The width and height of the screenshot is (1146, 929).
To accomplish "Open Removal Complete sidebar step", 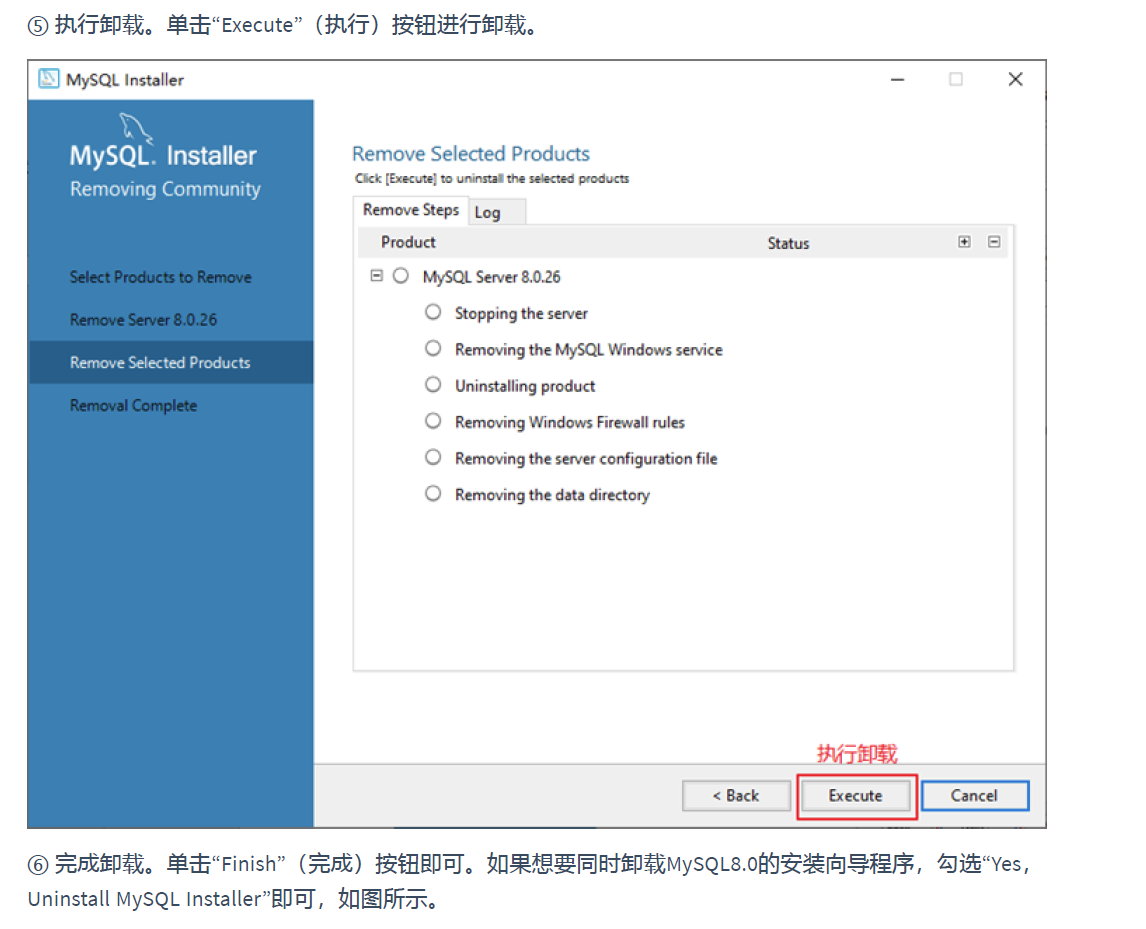I will point(133,406).
